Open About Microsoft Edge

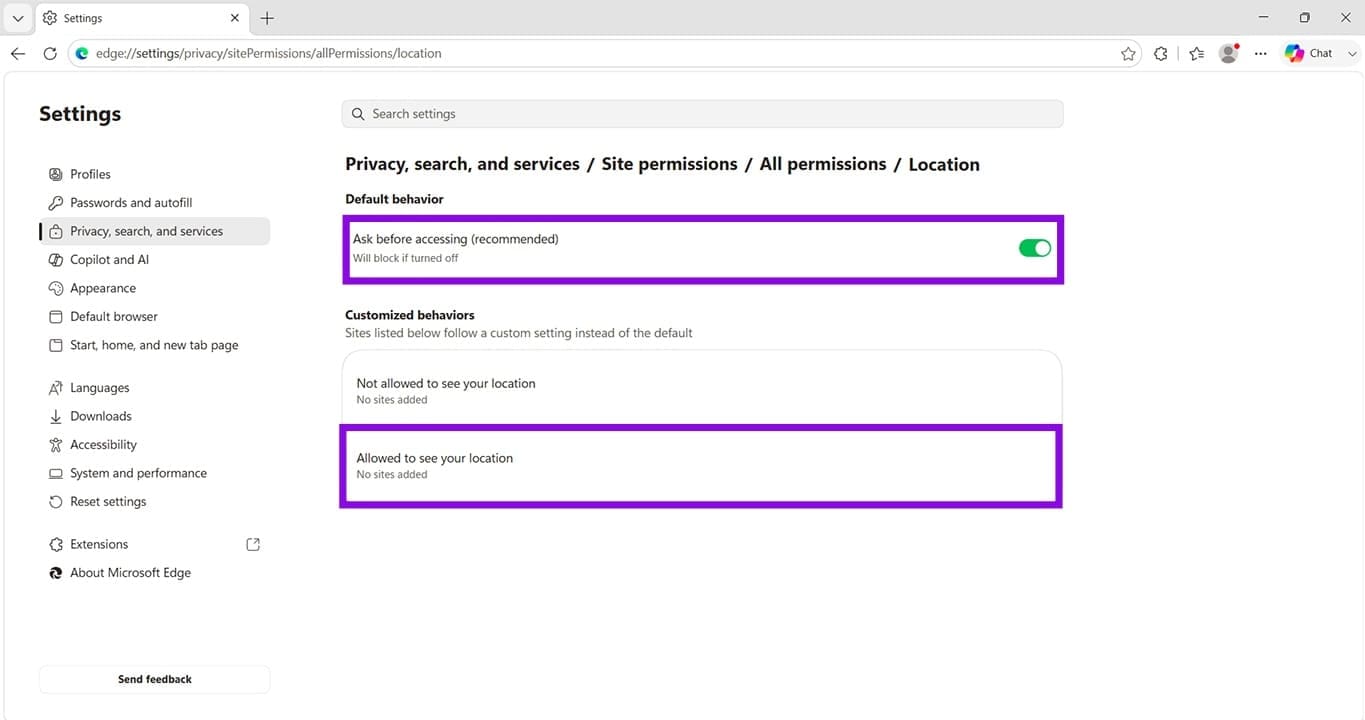[155, 573]
